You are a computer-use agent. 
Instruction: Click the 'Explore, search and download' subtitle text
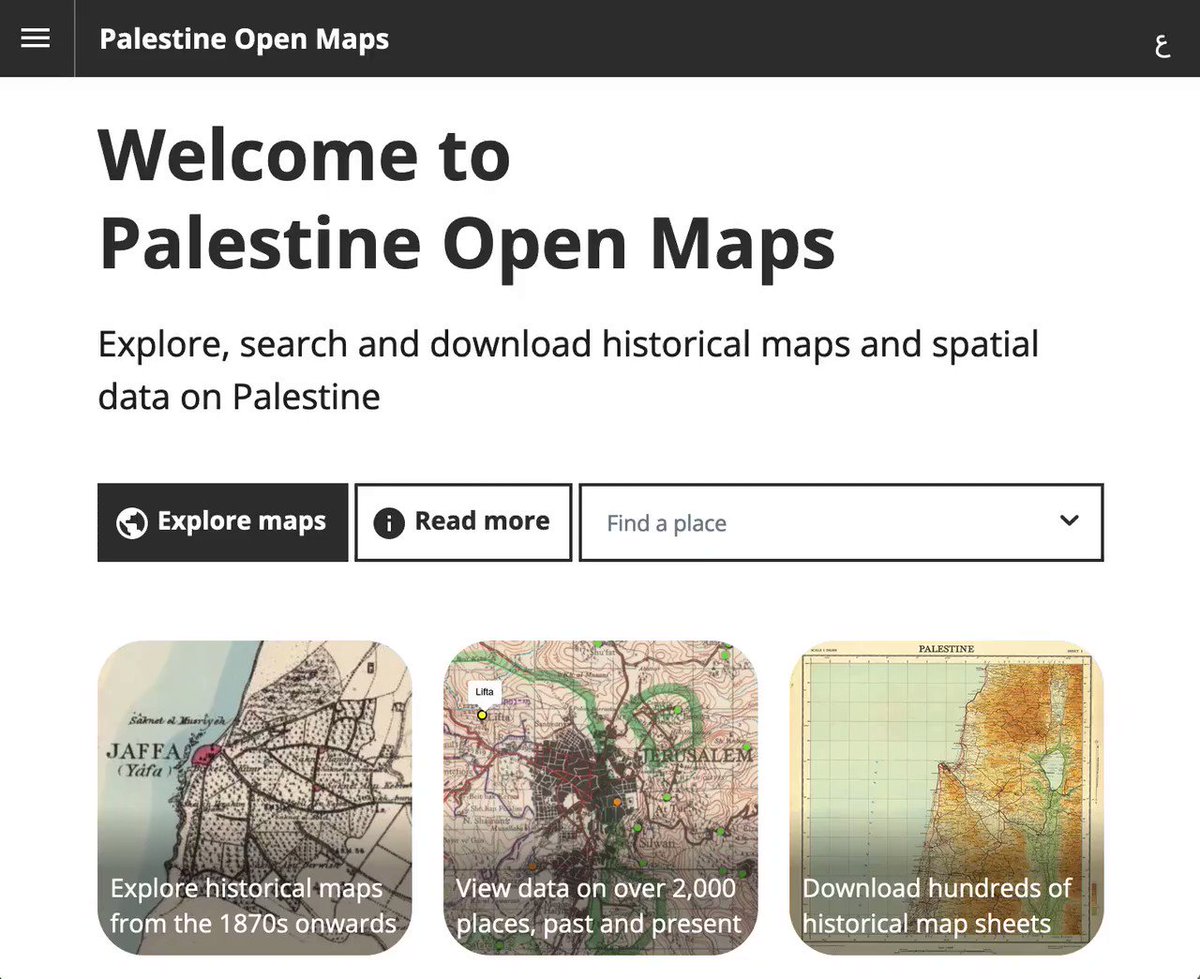(568, 370)
